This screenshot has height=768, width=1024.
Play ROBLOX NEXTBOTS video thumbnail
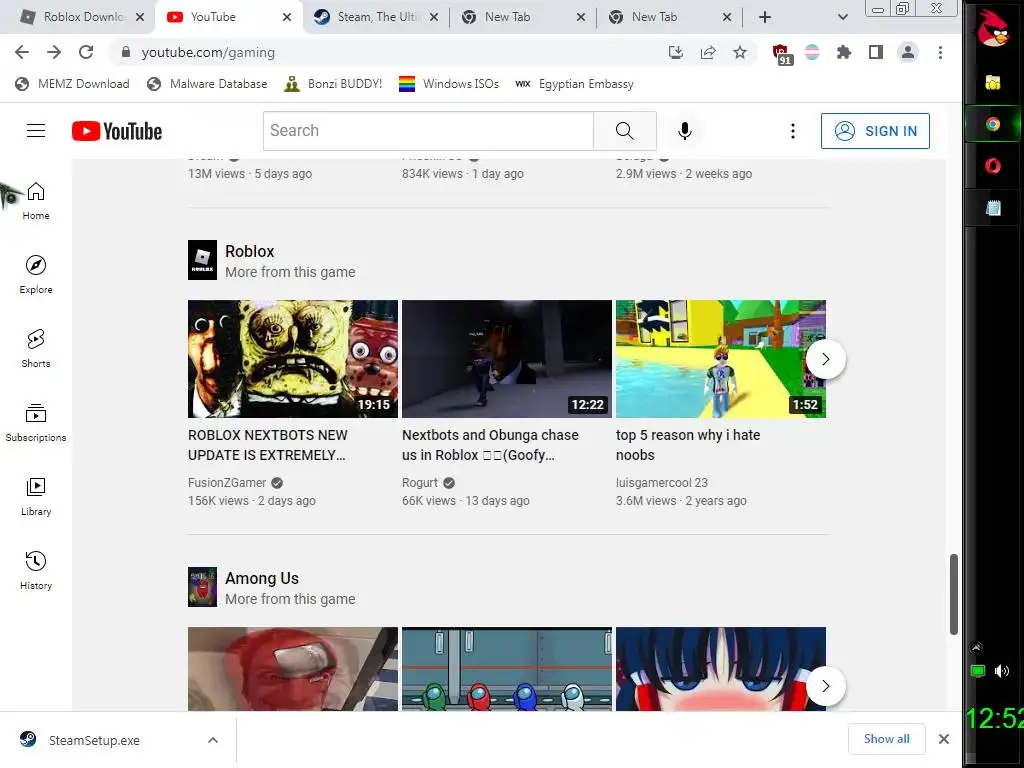click(293, 359)
